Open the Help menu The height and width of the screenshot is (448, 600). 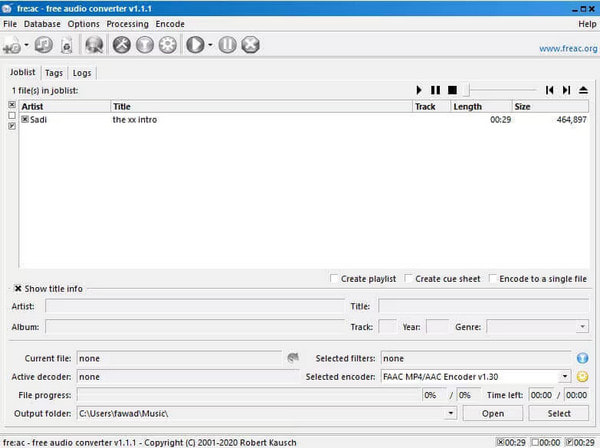point(587,24)
